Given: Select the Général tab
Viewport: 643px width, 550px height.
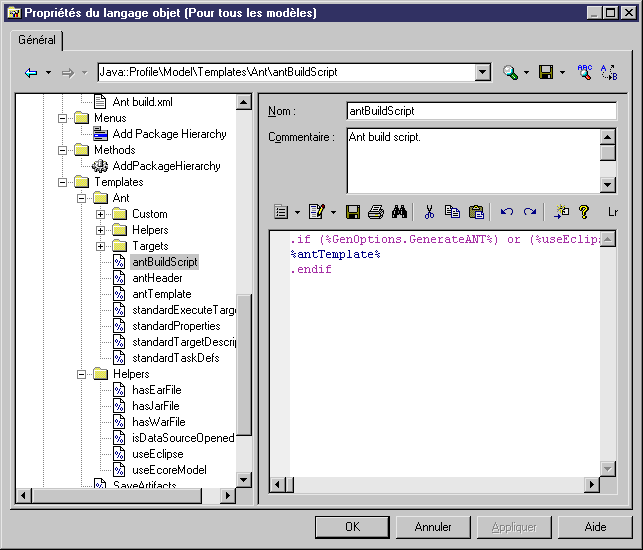Looking at the screenshot, I should [37, 40].
